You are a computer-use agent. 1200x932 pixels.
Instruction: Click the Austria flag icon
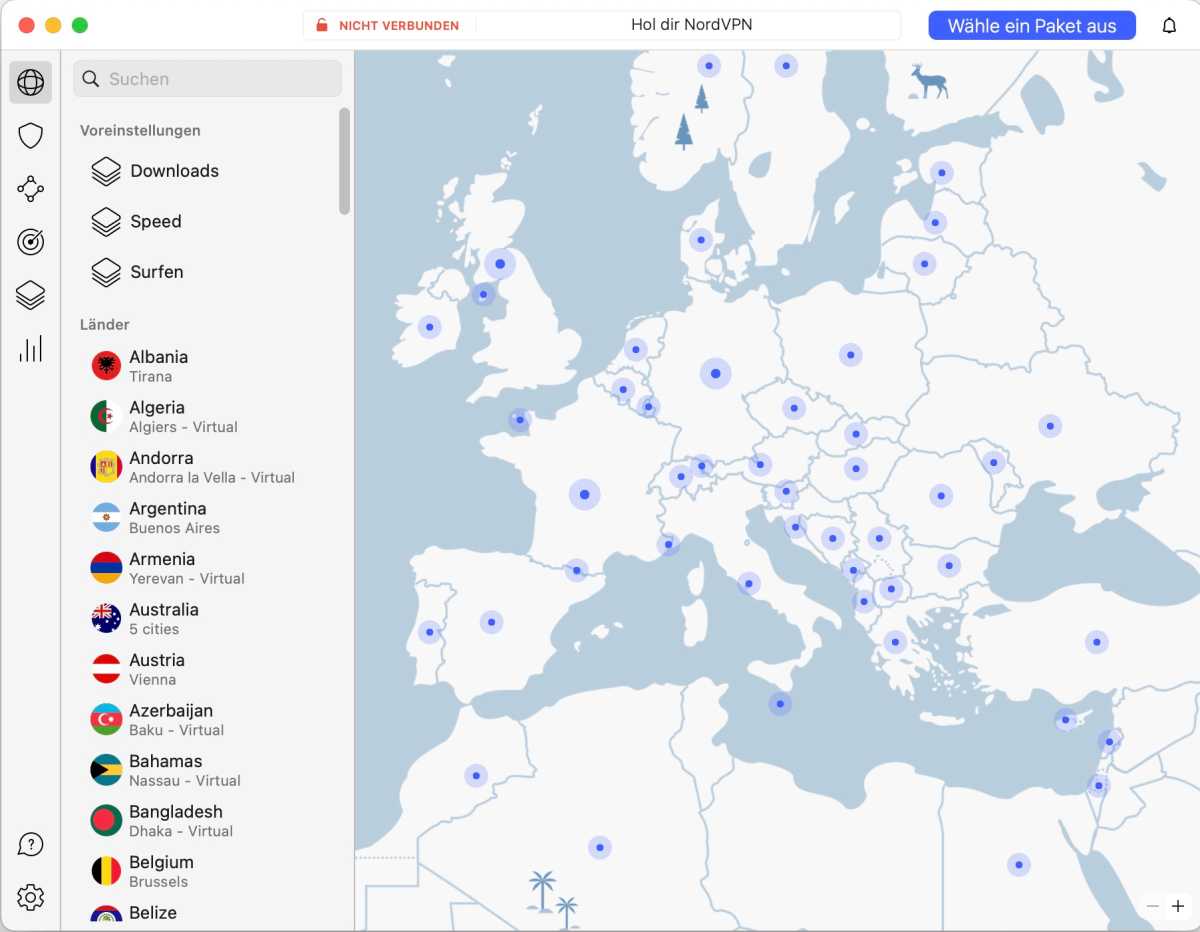click(106, 669)
